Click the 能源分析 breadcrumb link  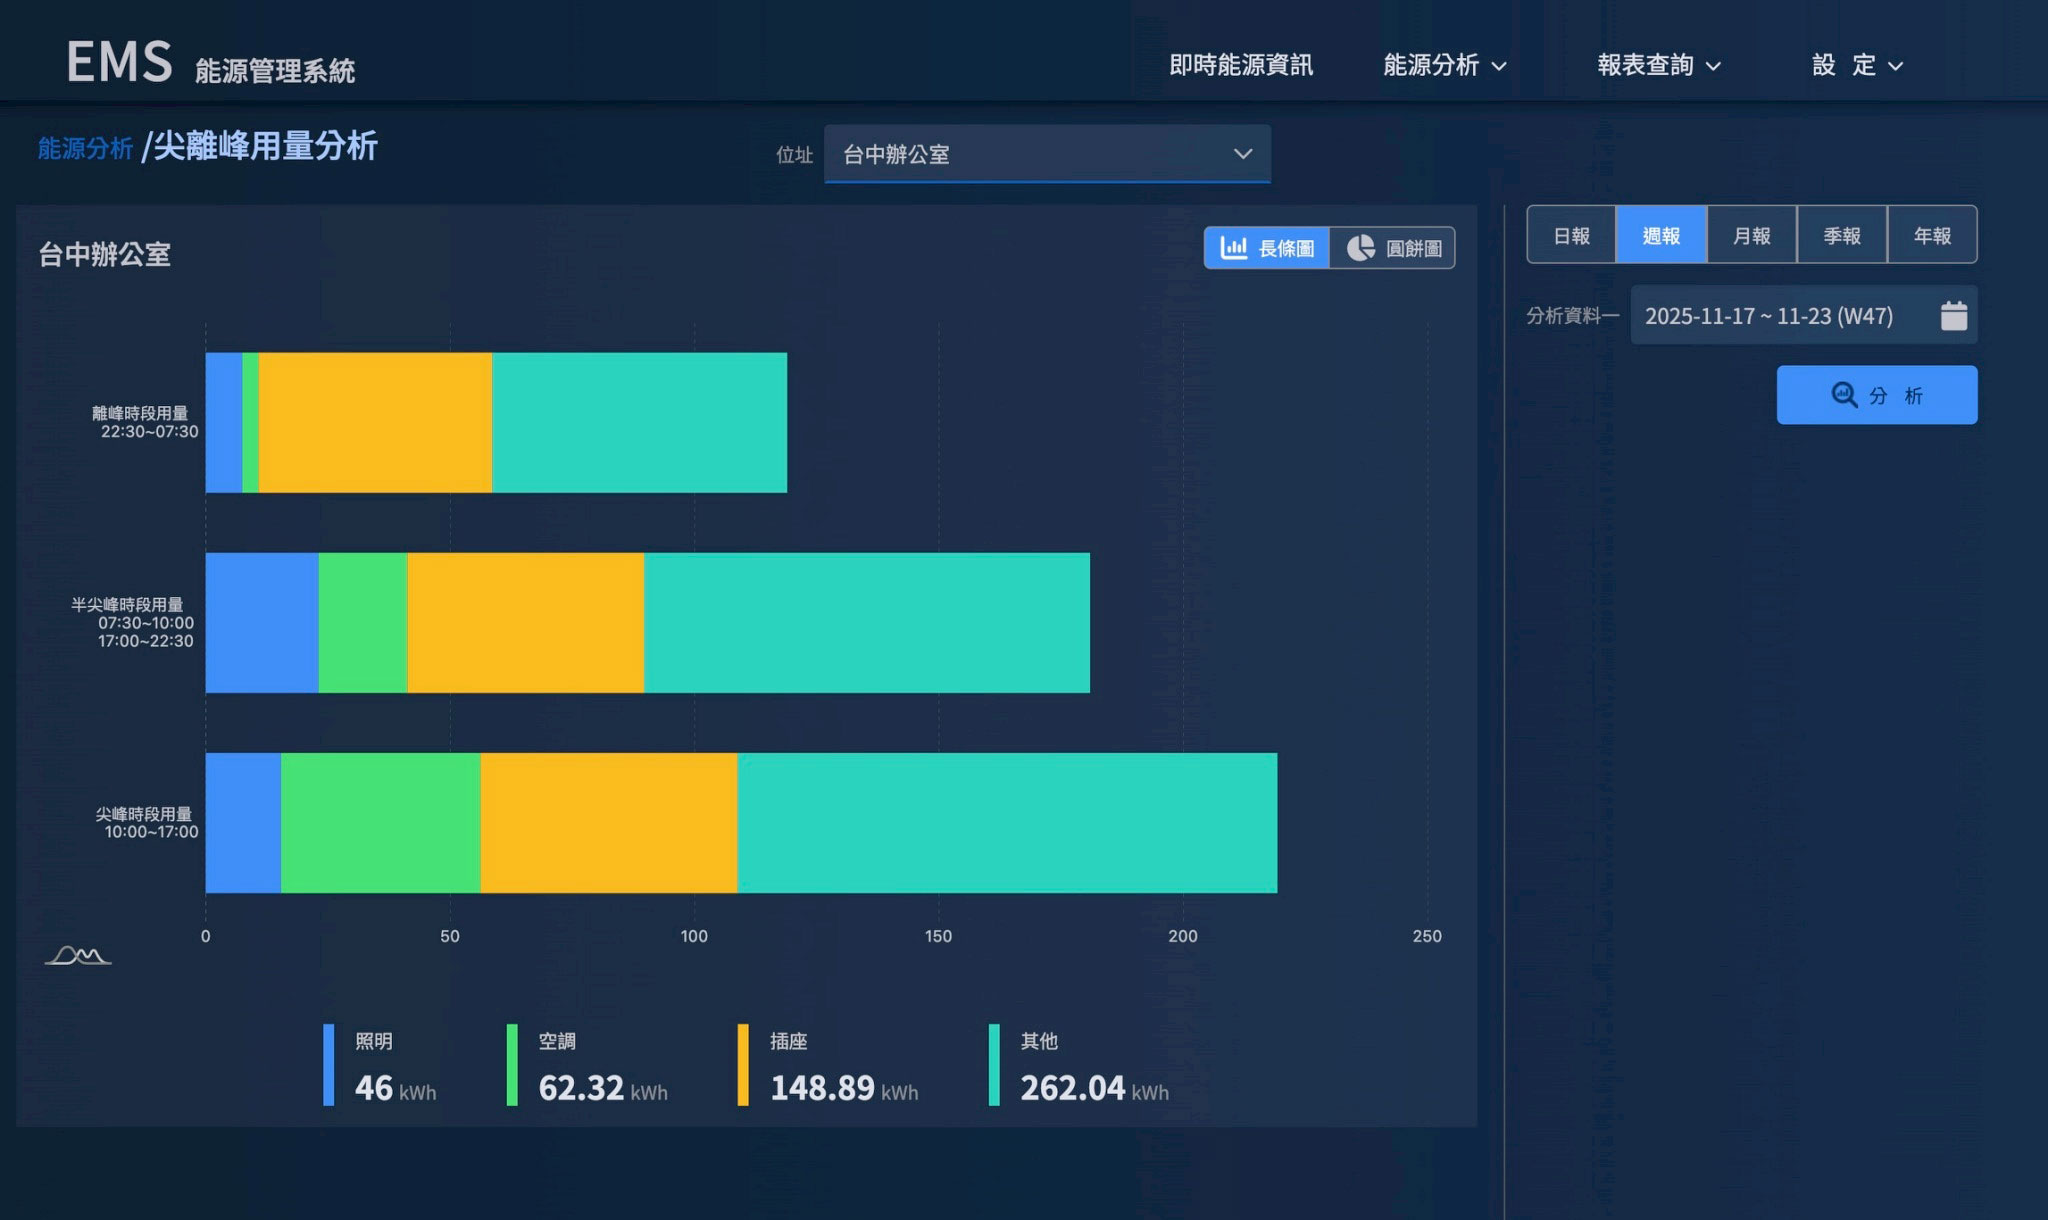click(x=85, y=149)
